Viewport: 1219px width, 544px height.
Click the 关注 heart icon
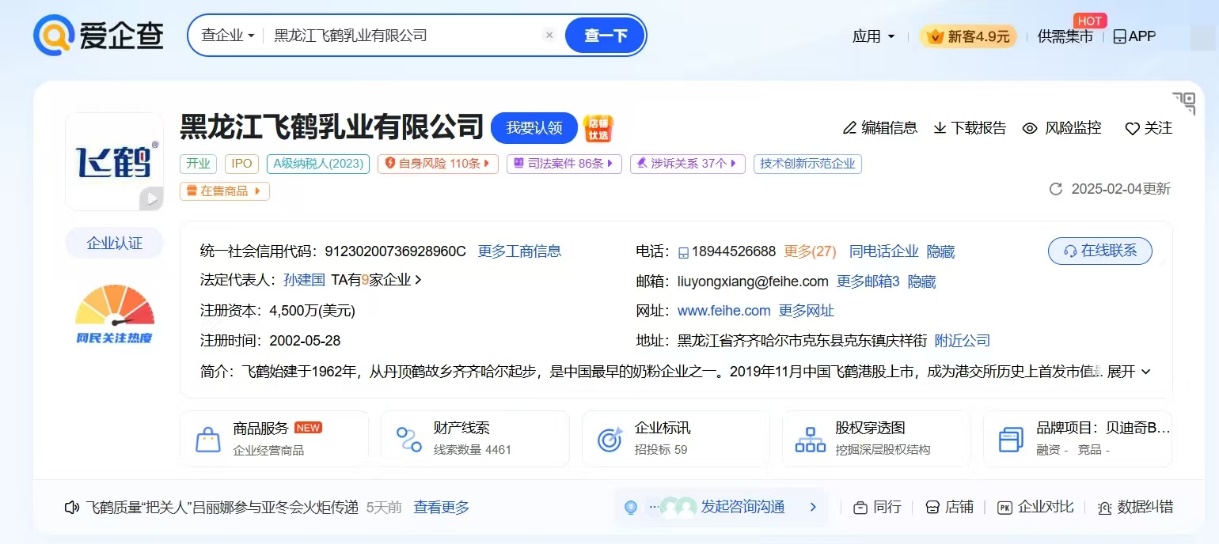tap(1132, 129)
